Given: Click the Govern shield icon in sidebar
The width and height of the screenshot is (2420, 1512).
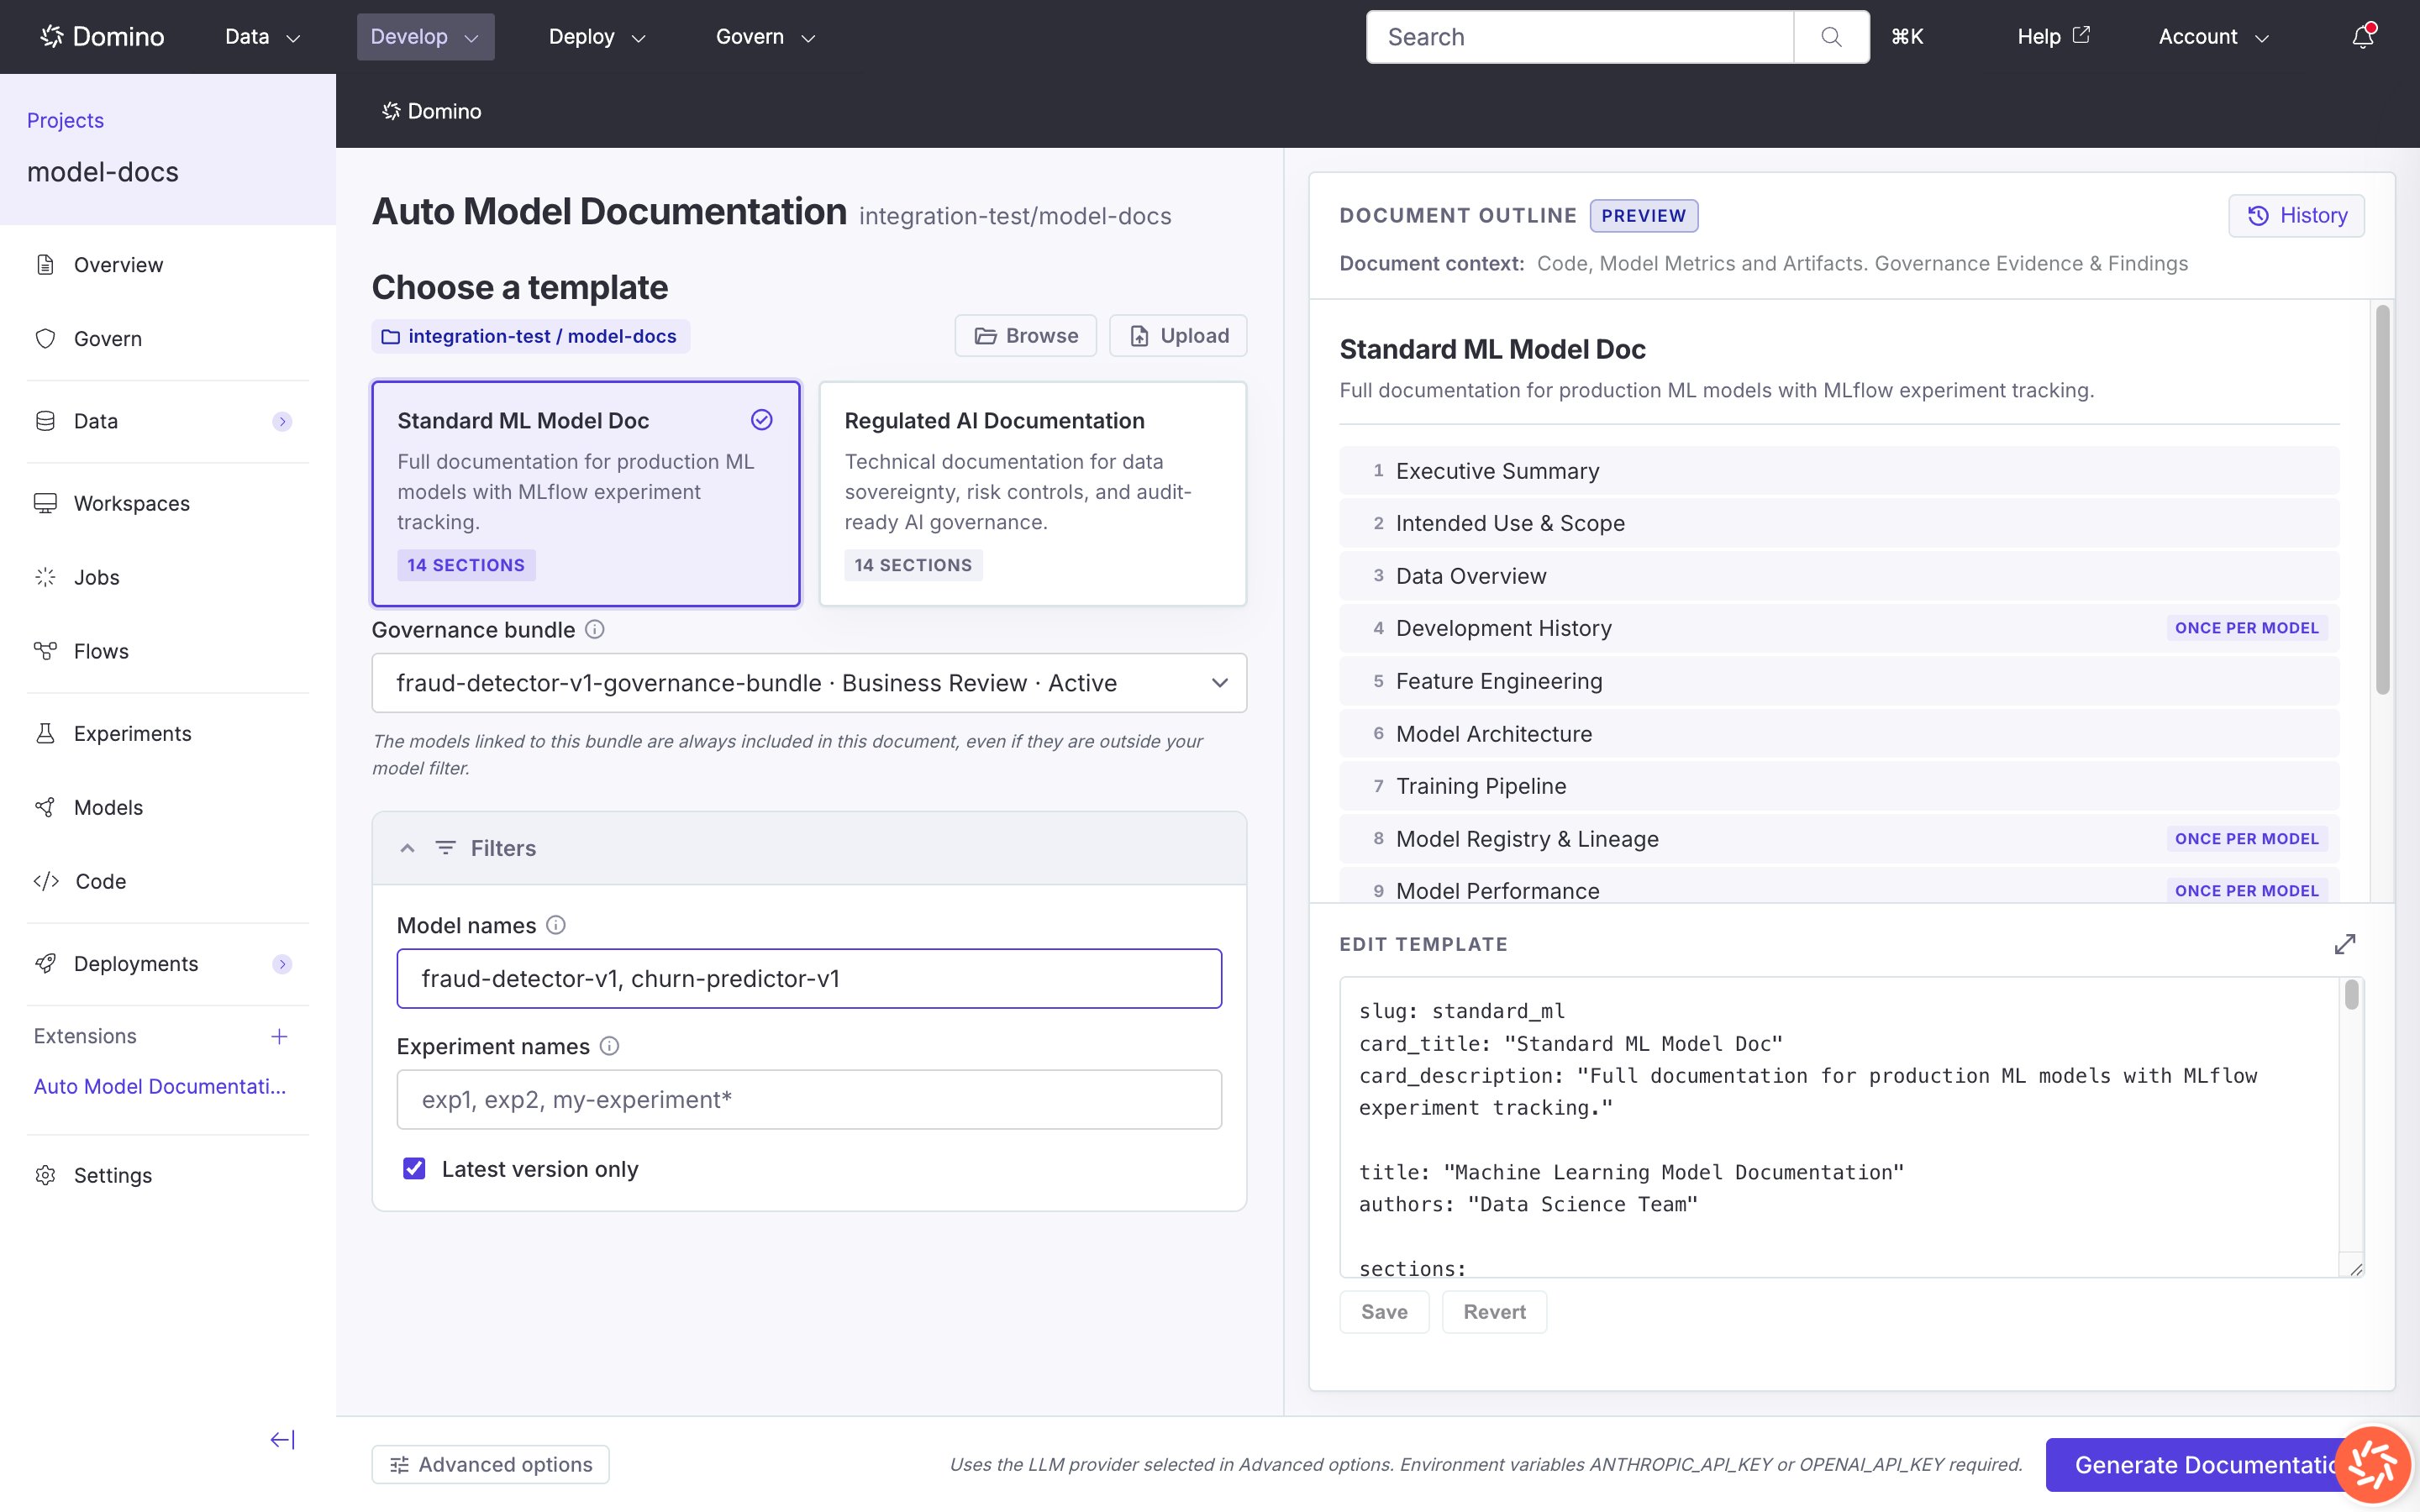Looking at the screenshot, I should [x=45, y=338].
